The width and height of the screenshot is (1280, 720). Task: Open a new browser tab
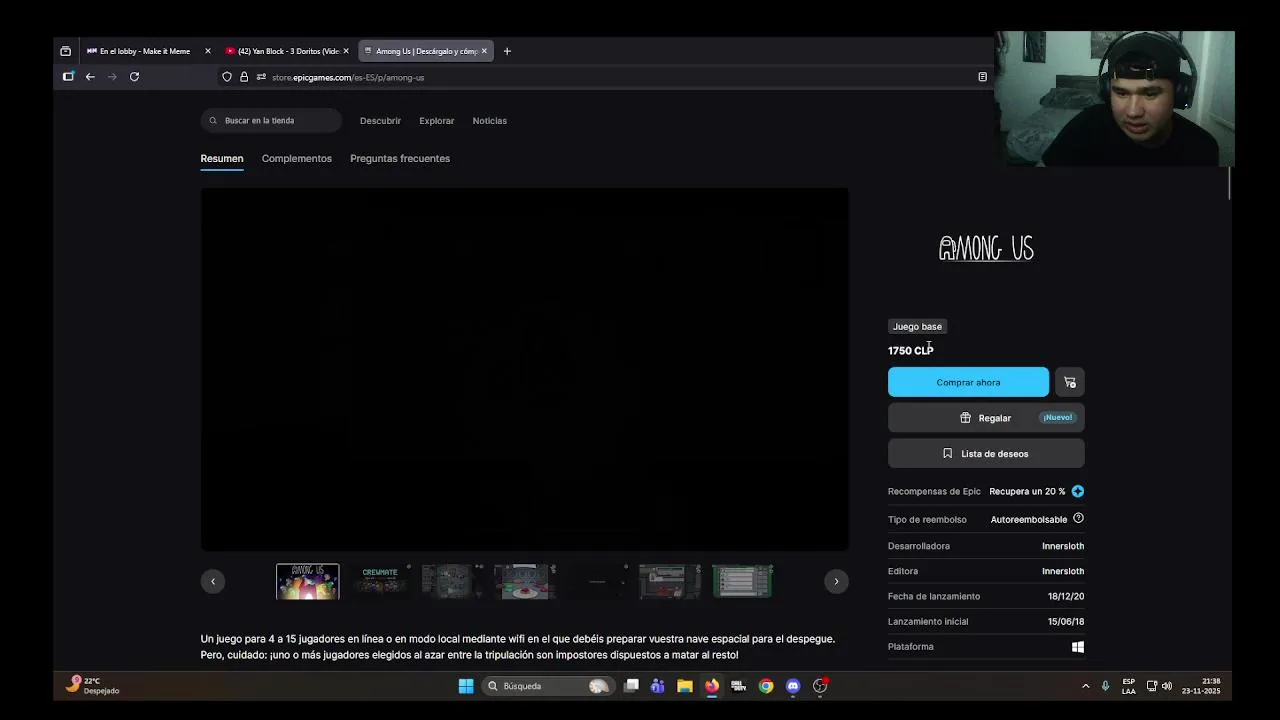(507, 51)
